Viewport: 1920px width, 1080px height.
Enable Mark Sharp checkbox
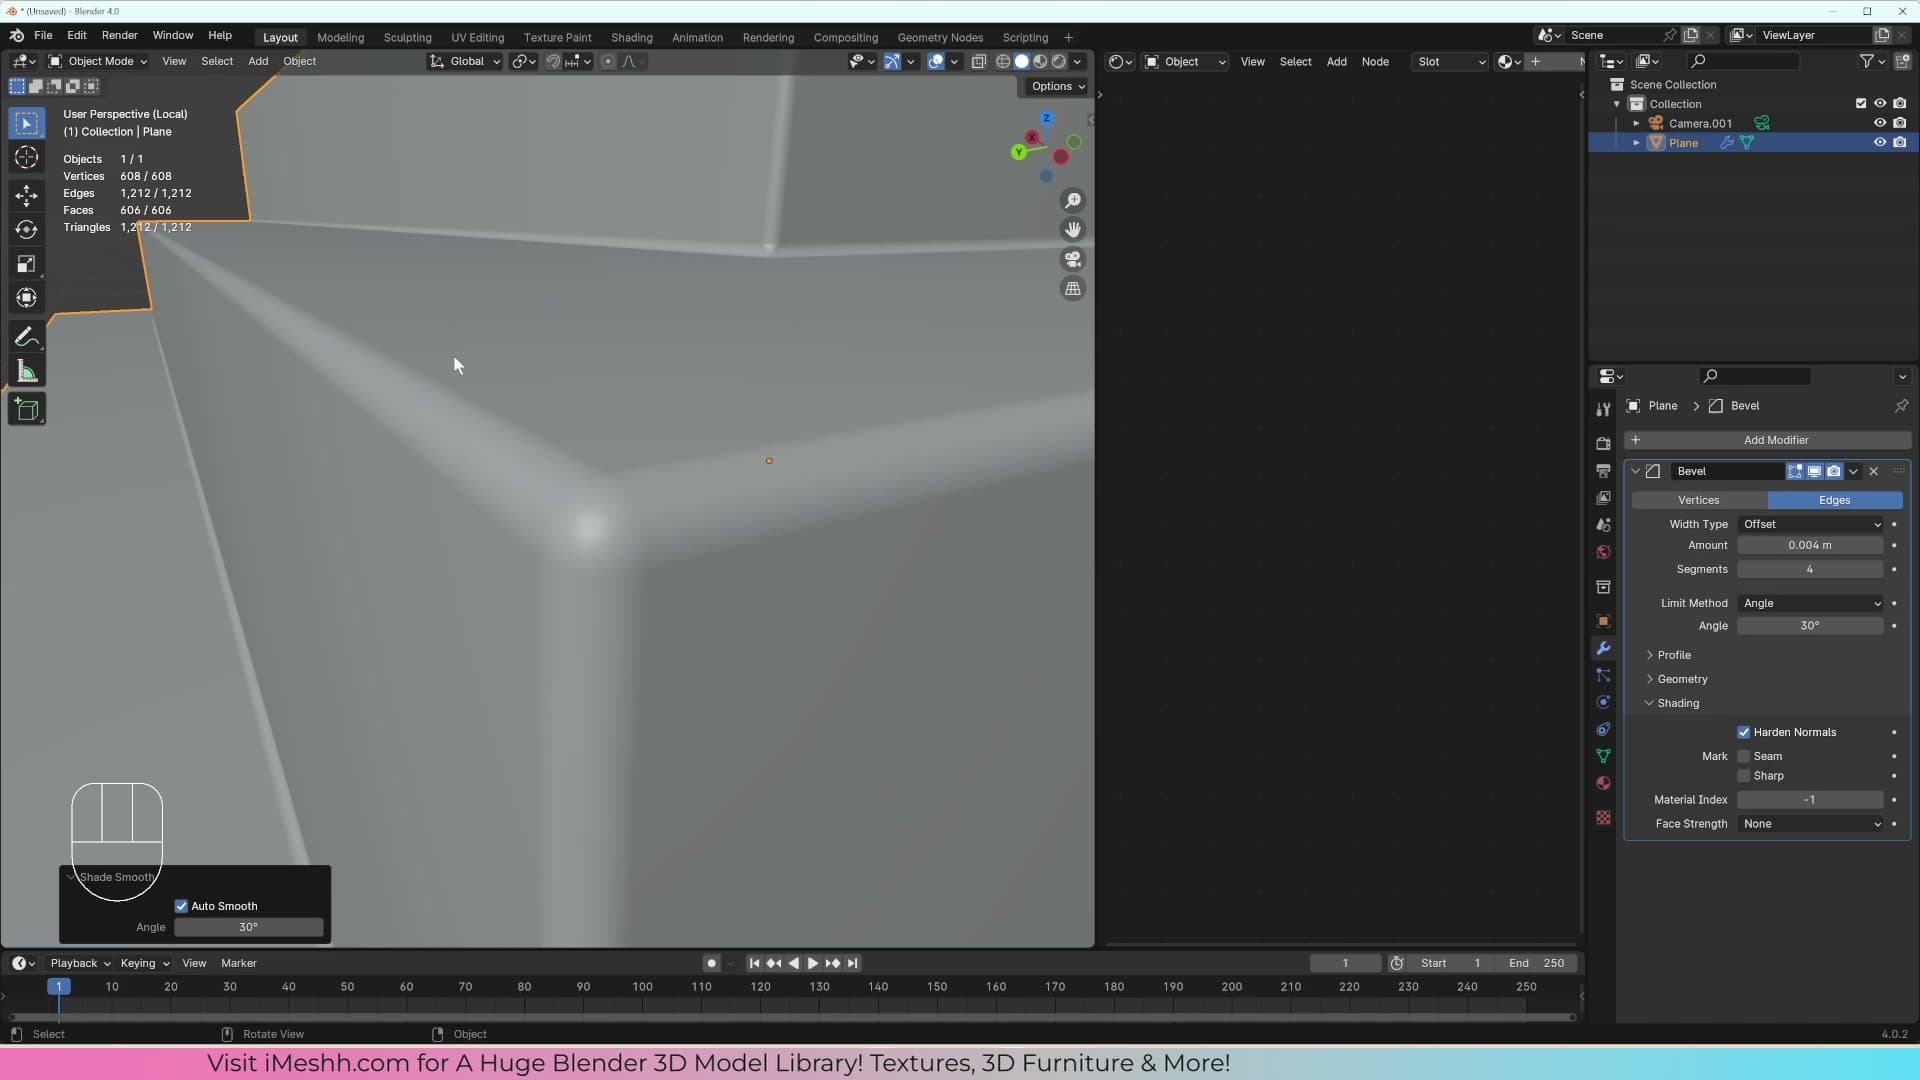(x=1743, y=776)
